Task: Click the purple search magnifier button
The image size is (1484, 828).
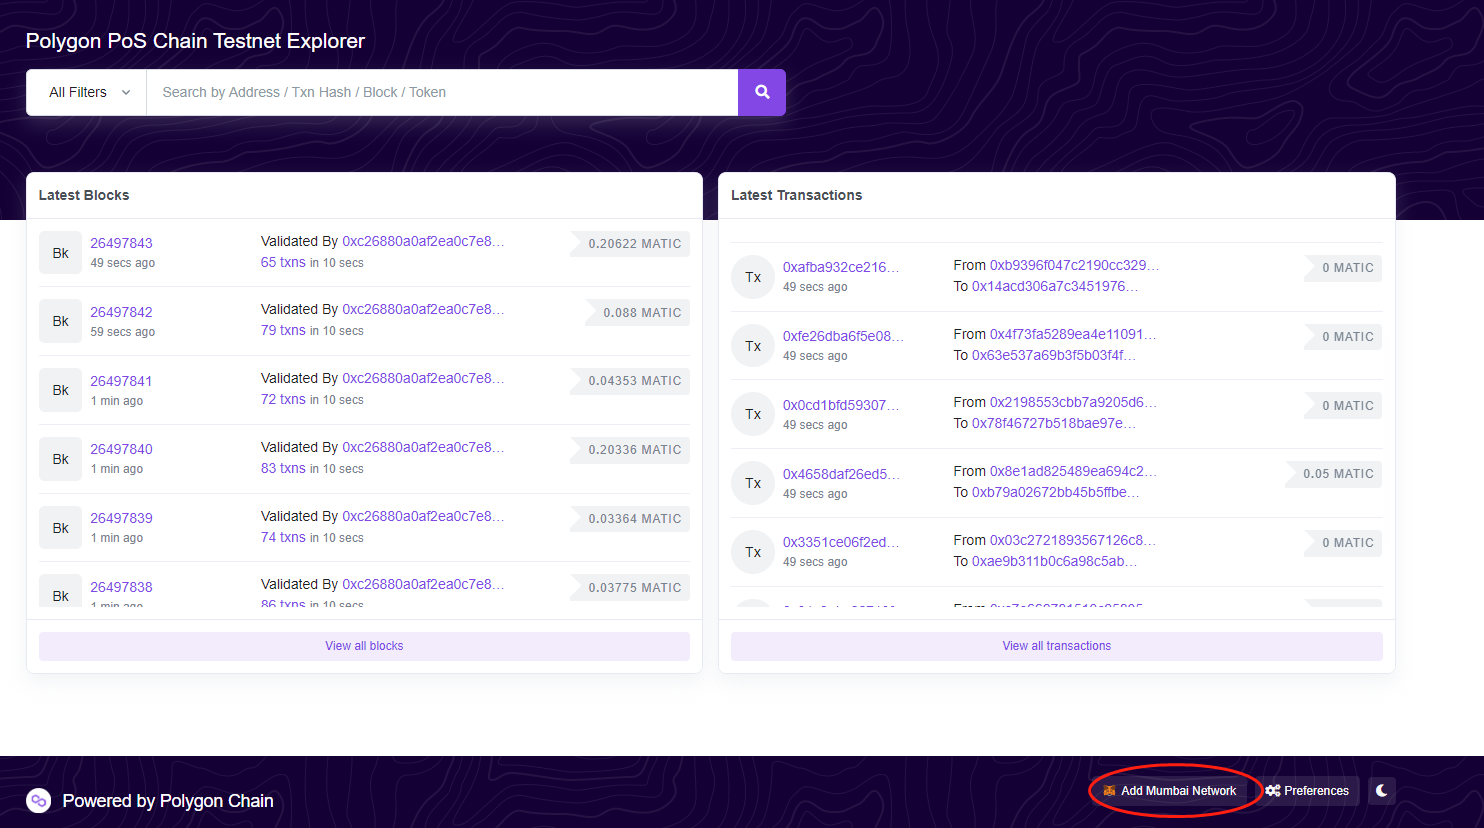Action: (762, 92)
